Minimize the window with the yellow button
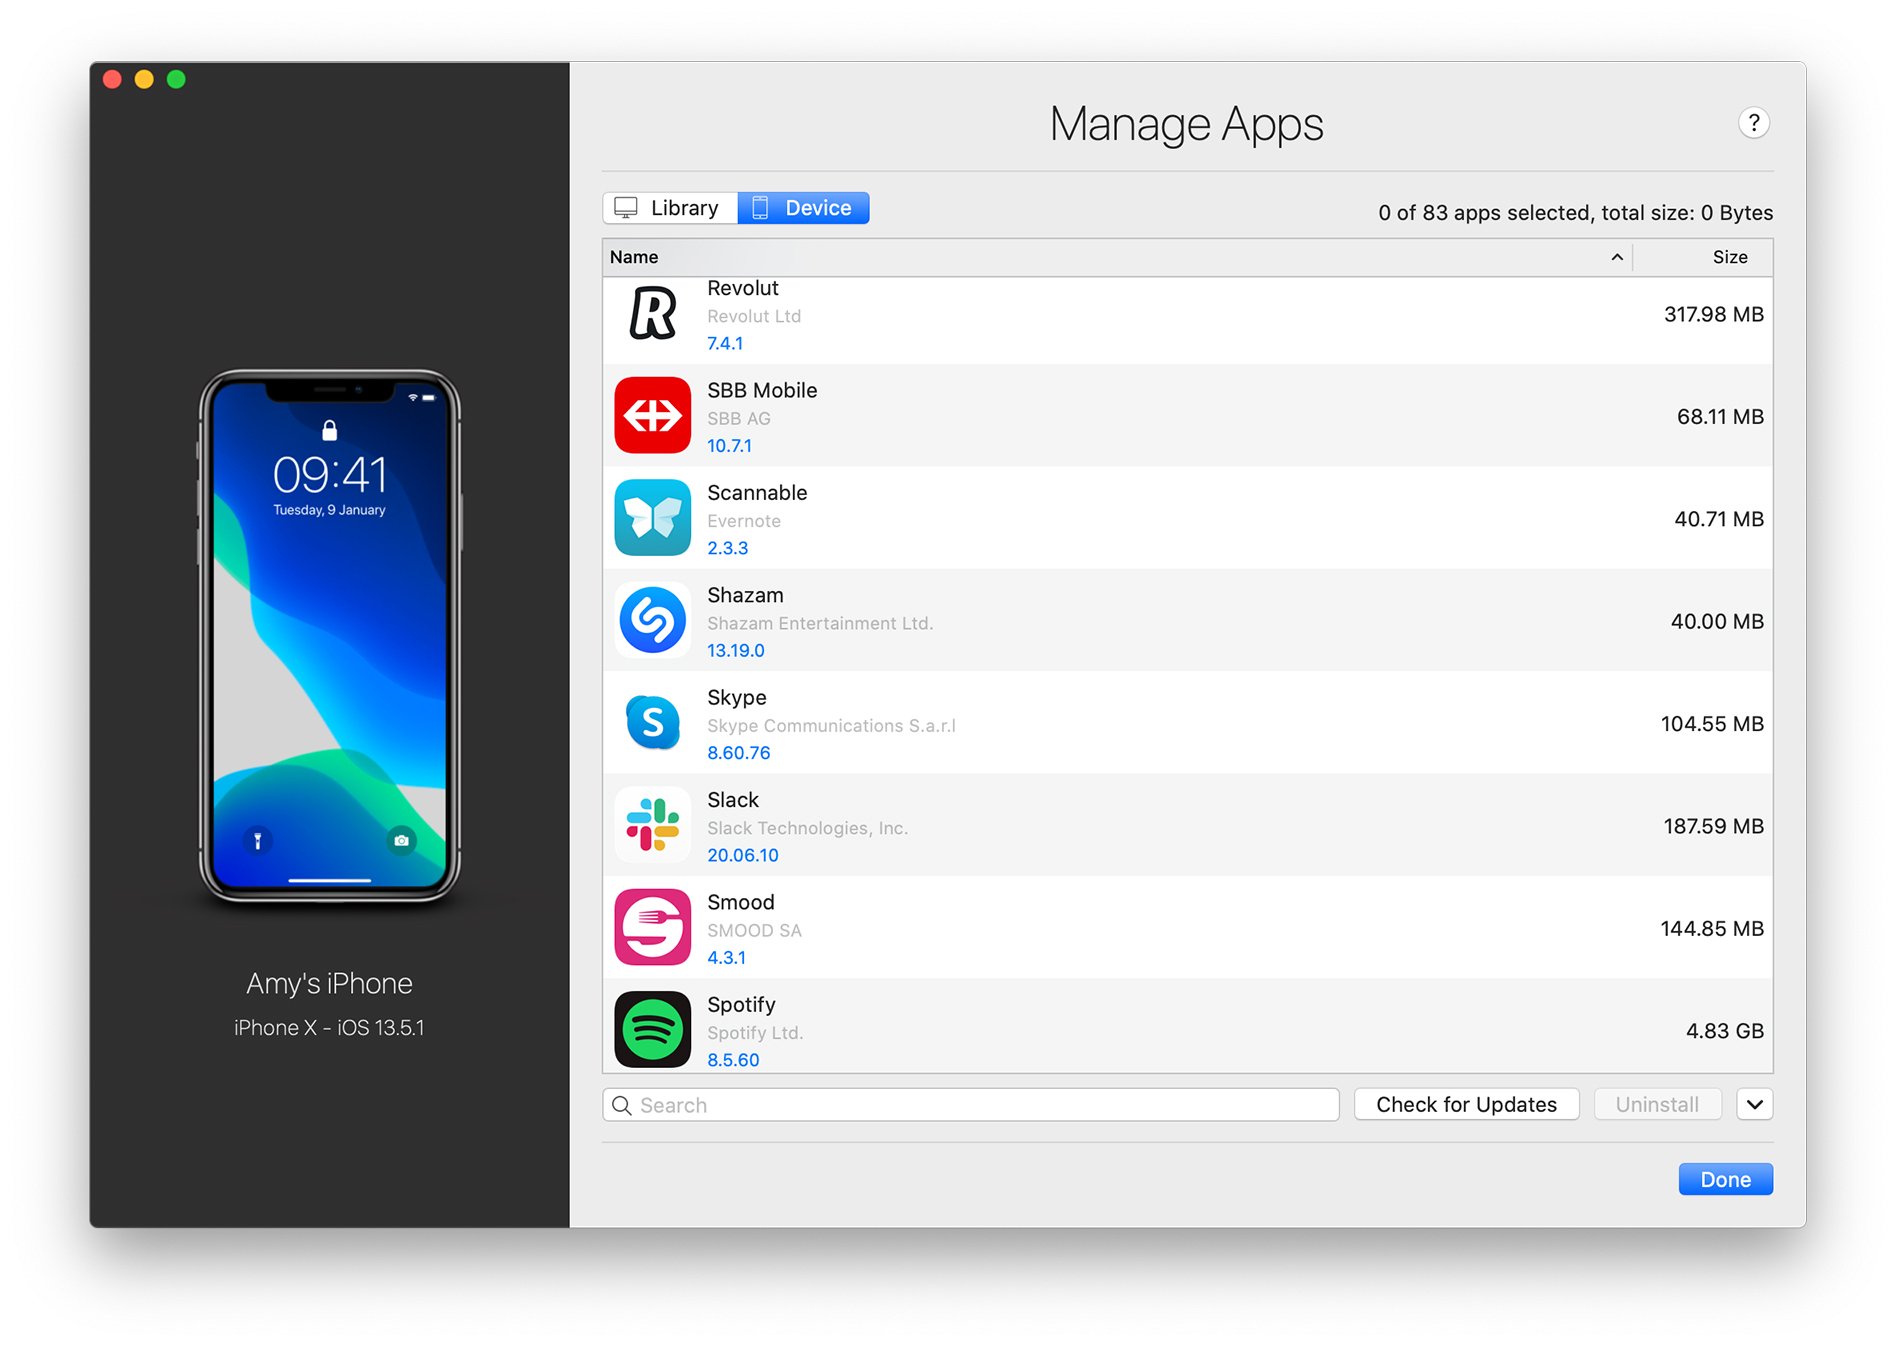 click(144, 79)
